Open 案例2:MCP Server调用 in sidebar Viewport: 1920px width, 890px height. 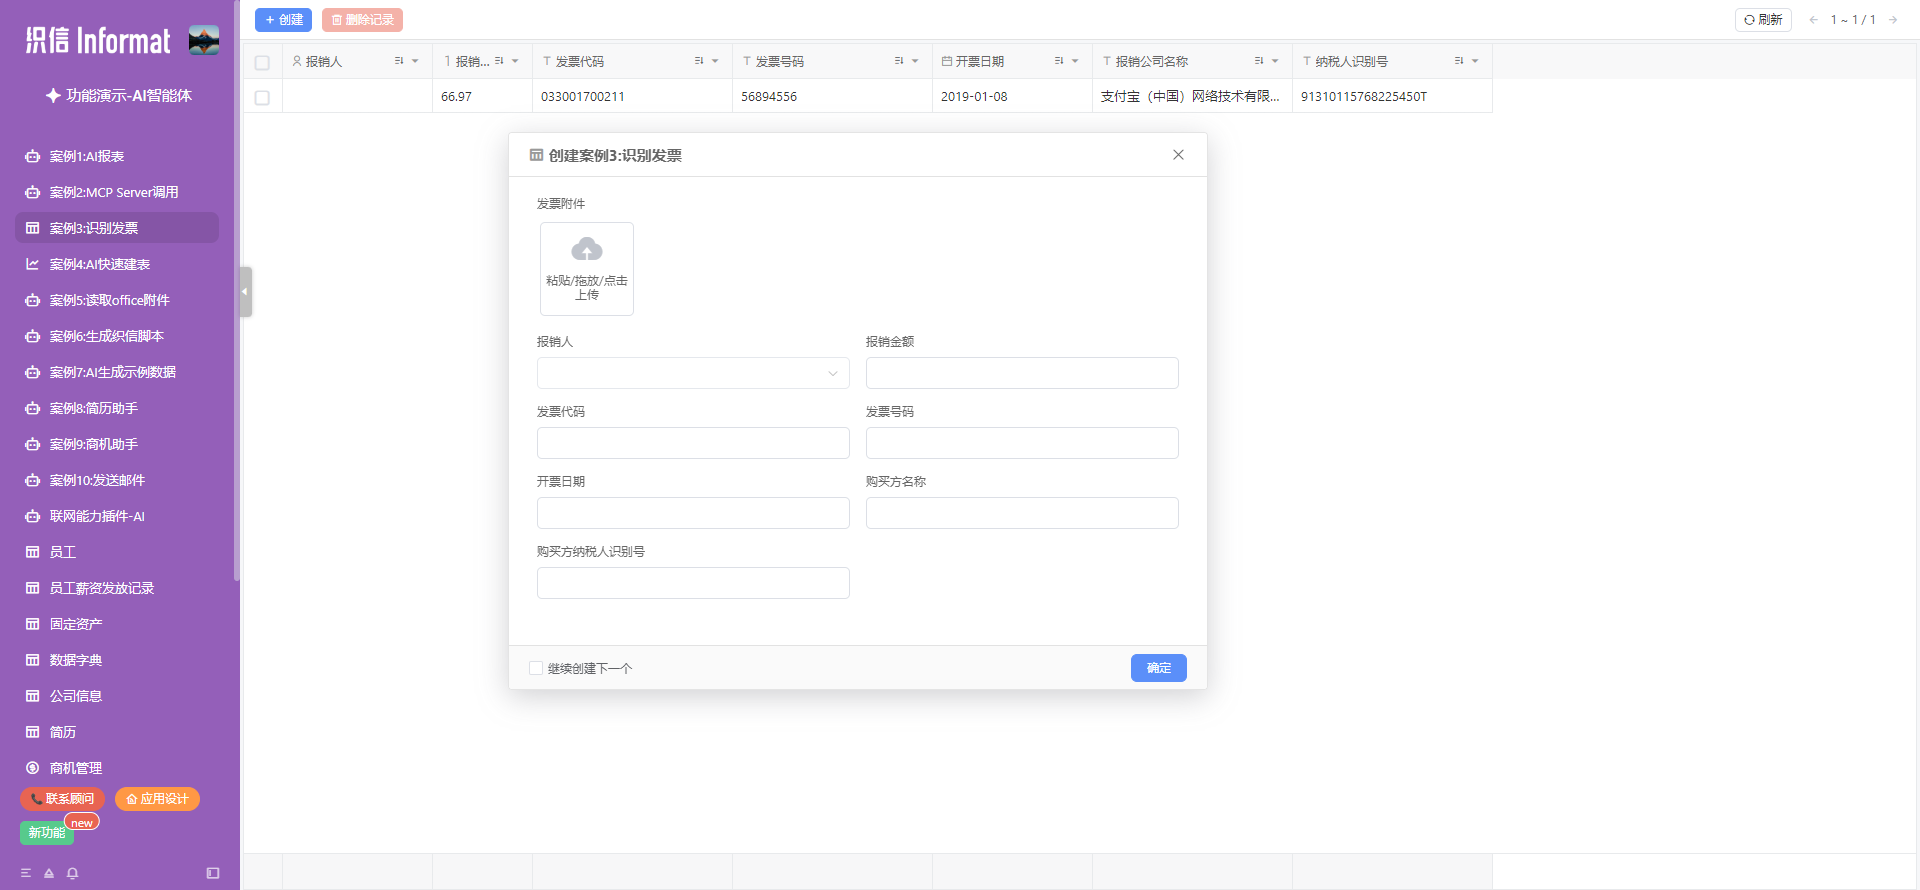tap(117, 192)
